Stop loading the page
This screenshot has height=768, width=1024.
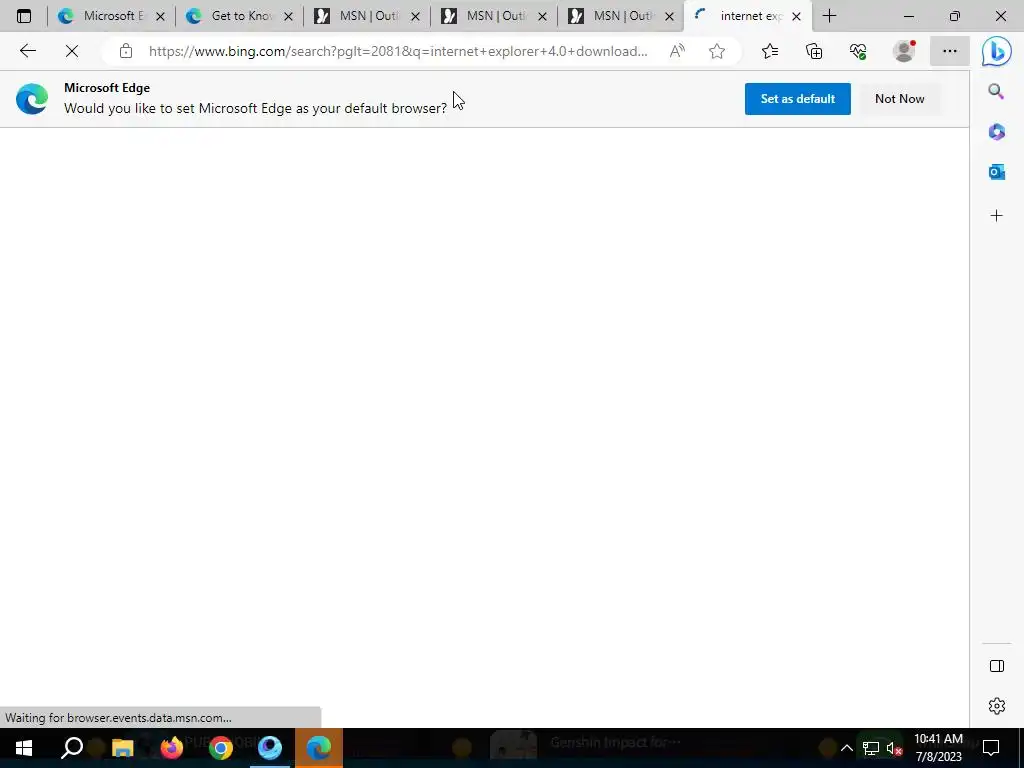coord(72,51)
